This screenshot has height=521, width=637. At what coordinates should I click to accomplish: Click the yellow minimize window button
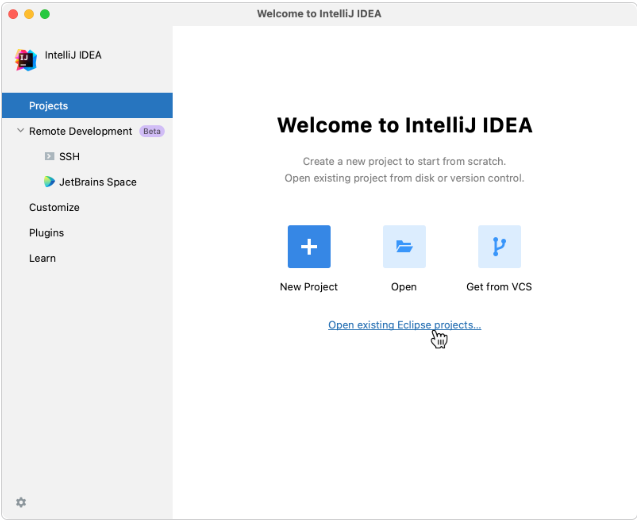click(x=29, y=14)
